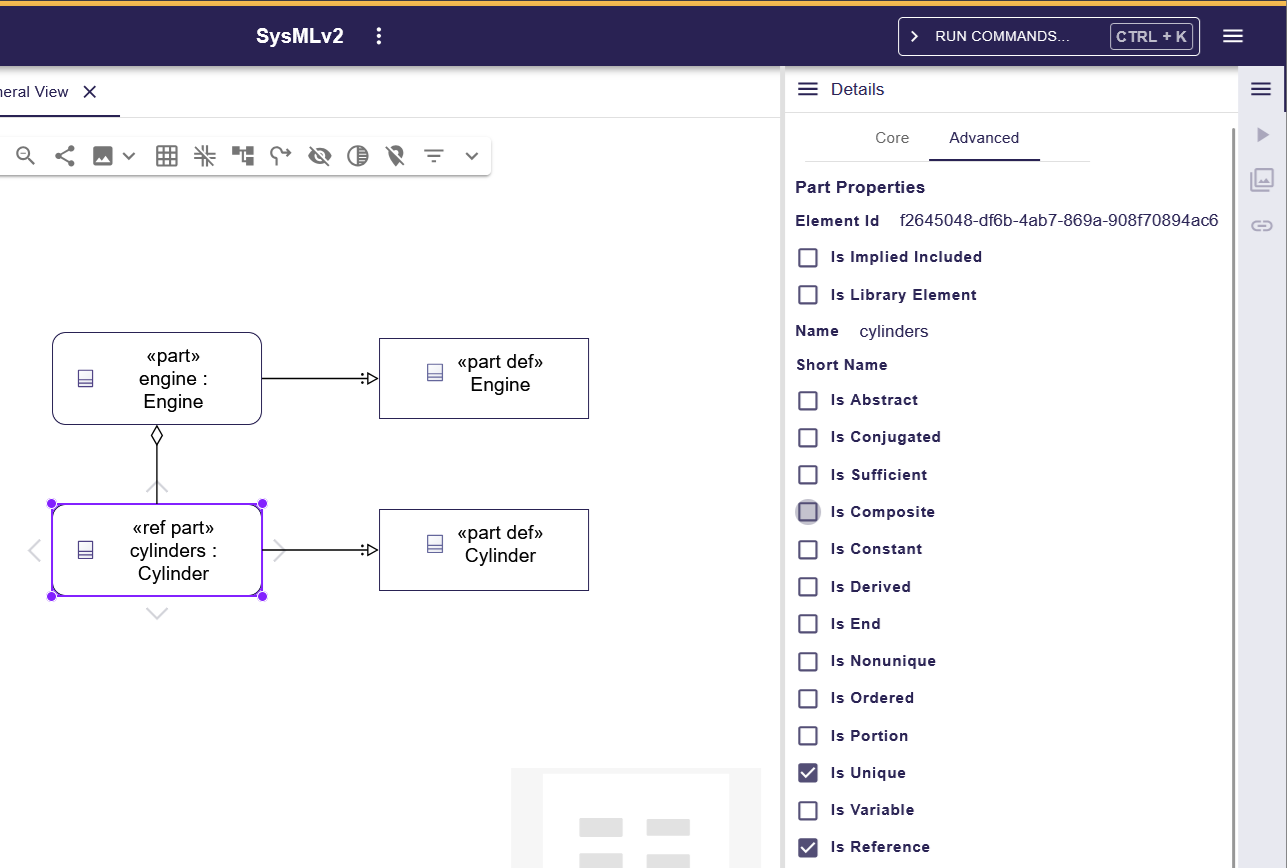Click the snap to grid icon

point(205,156)
